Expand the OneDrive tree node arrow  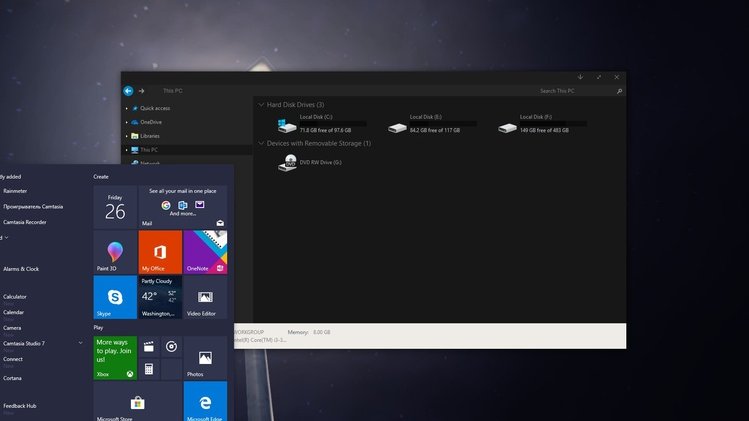point(127,122)
